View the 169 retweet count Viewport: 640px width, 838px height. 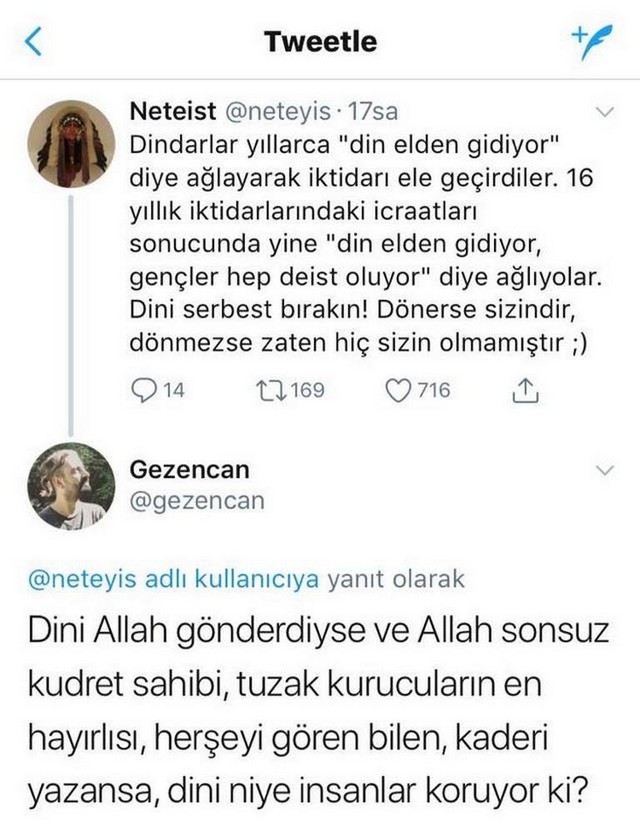[309, 390]
